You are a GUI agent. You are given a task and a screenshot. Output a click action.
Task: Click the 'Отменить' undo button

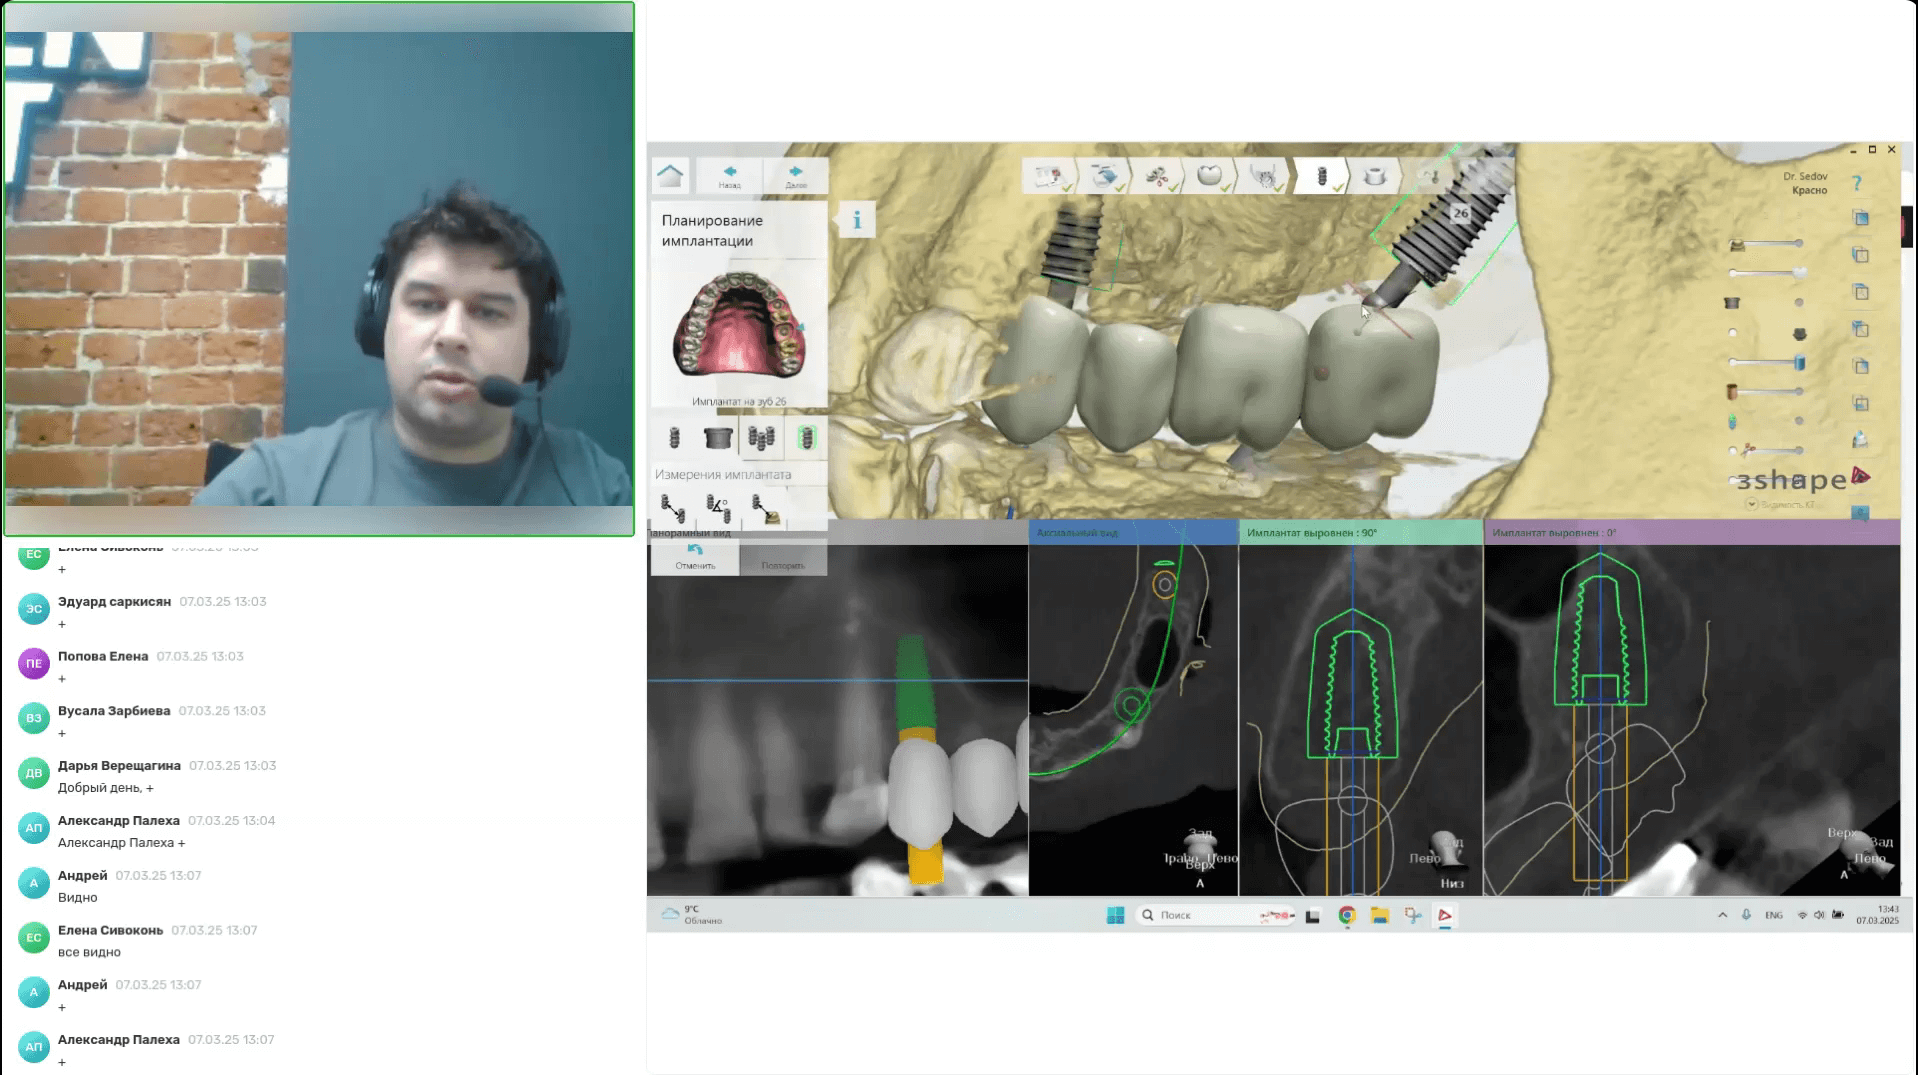click(x=695, y=558)
